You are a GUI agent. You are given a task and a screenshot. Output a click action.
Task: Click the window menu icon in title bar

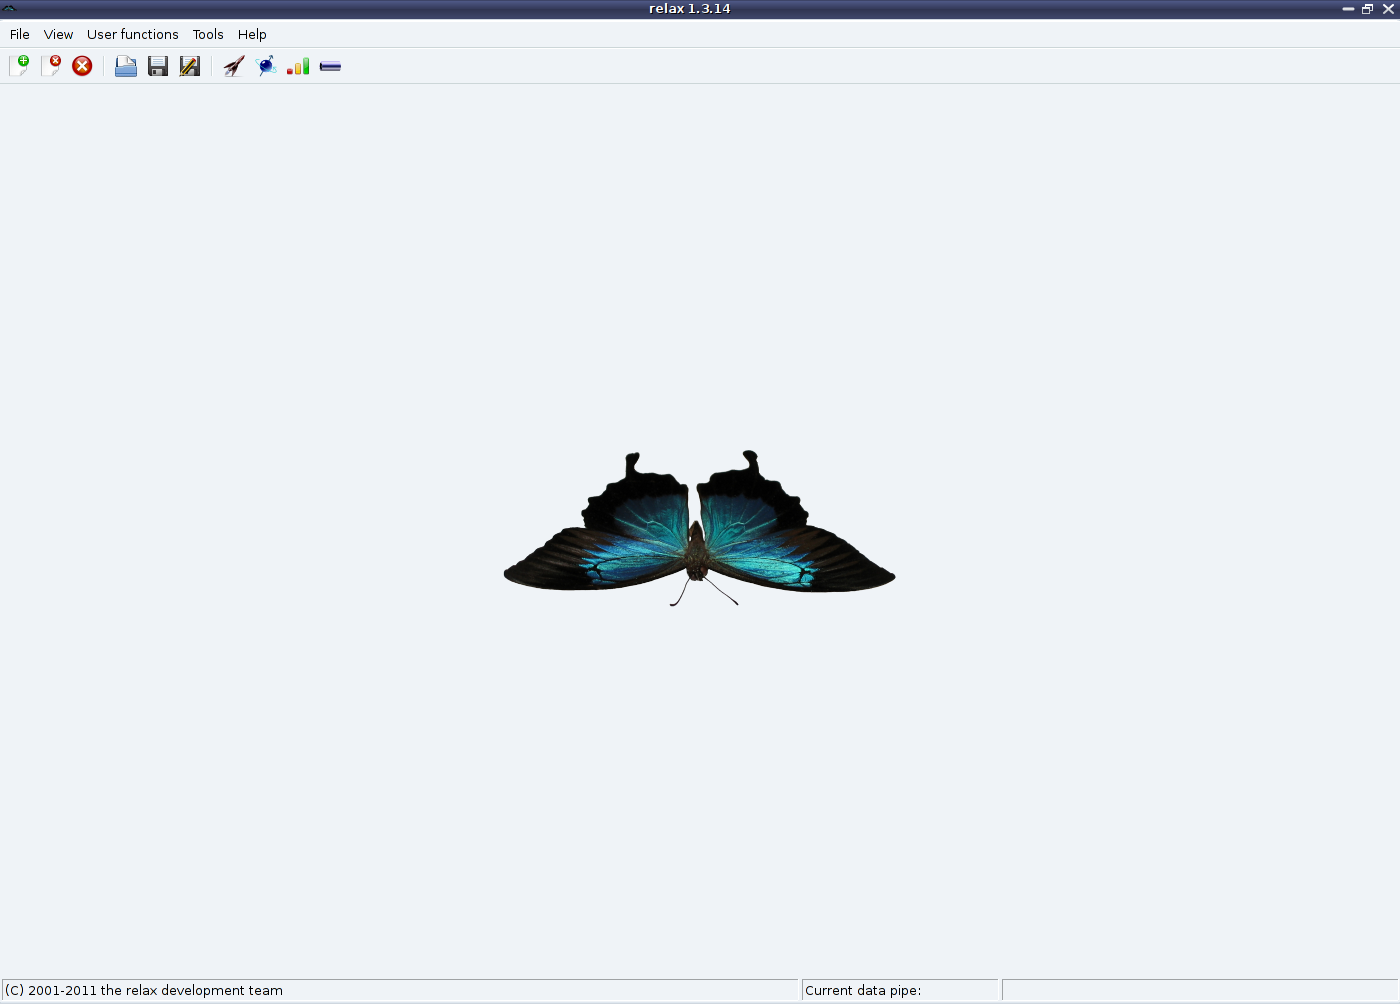pos(10,9)
